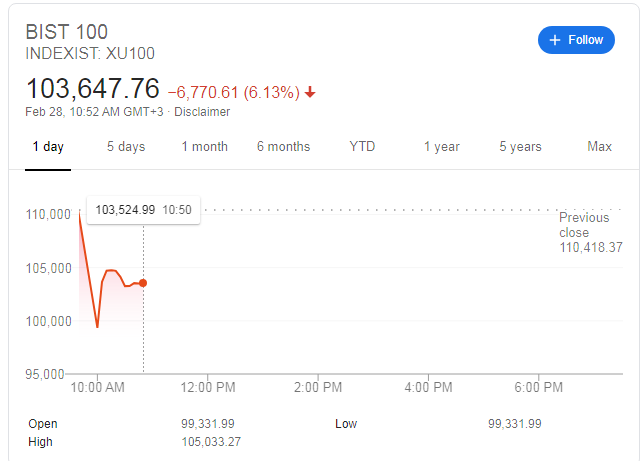Show the 1 month chart
641x461 pixels.
[204, 147]
